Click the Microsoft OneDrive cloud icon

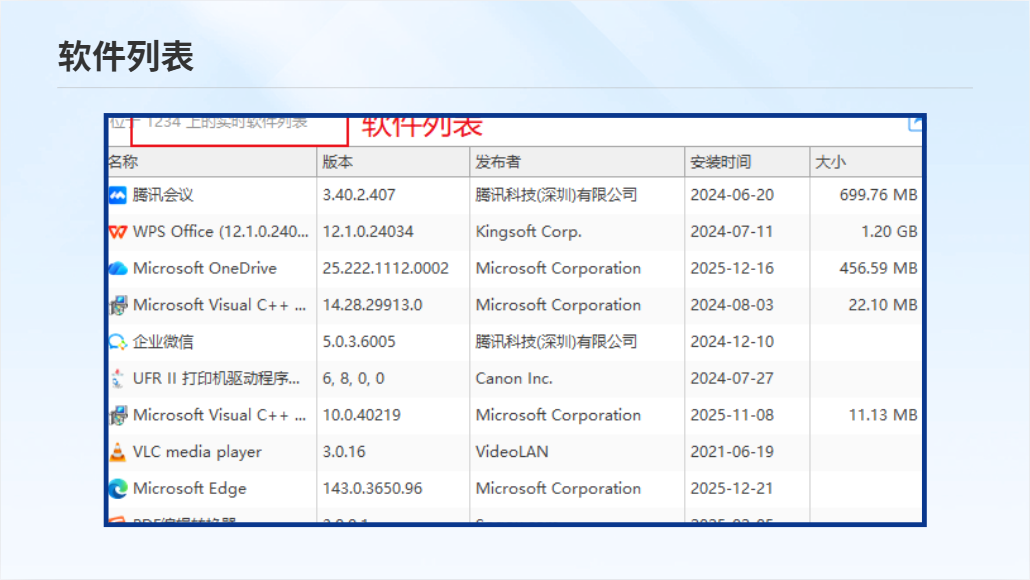118,269
